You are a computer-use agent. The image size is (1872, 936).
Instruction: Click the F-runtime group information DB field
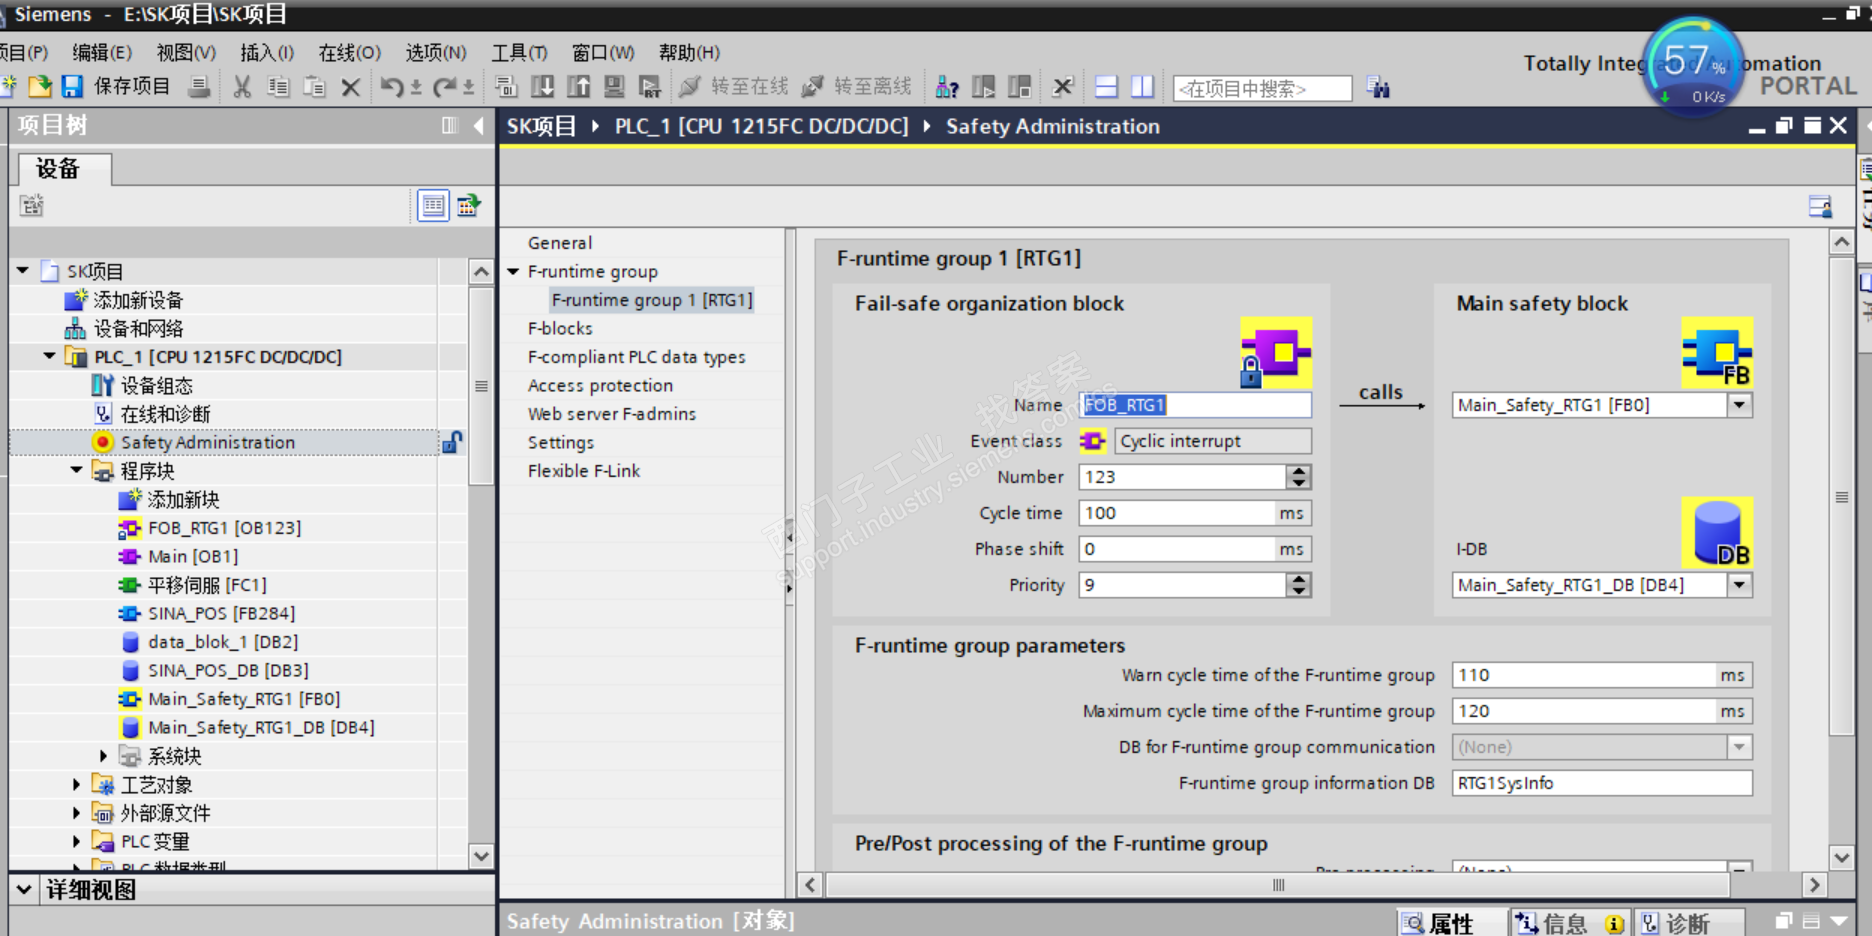click(1602, 783)
